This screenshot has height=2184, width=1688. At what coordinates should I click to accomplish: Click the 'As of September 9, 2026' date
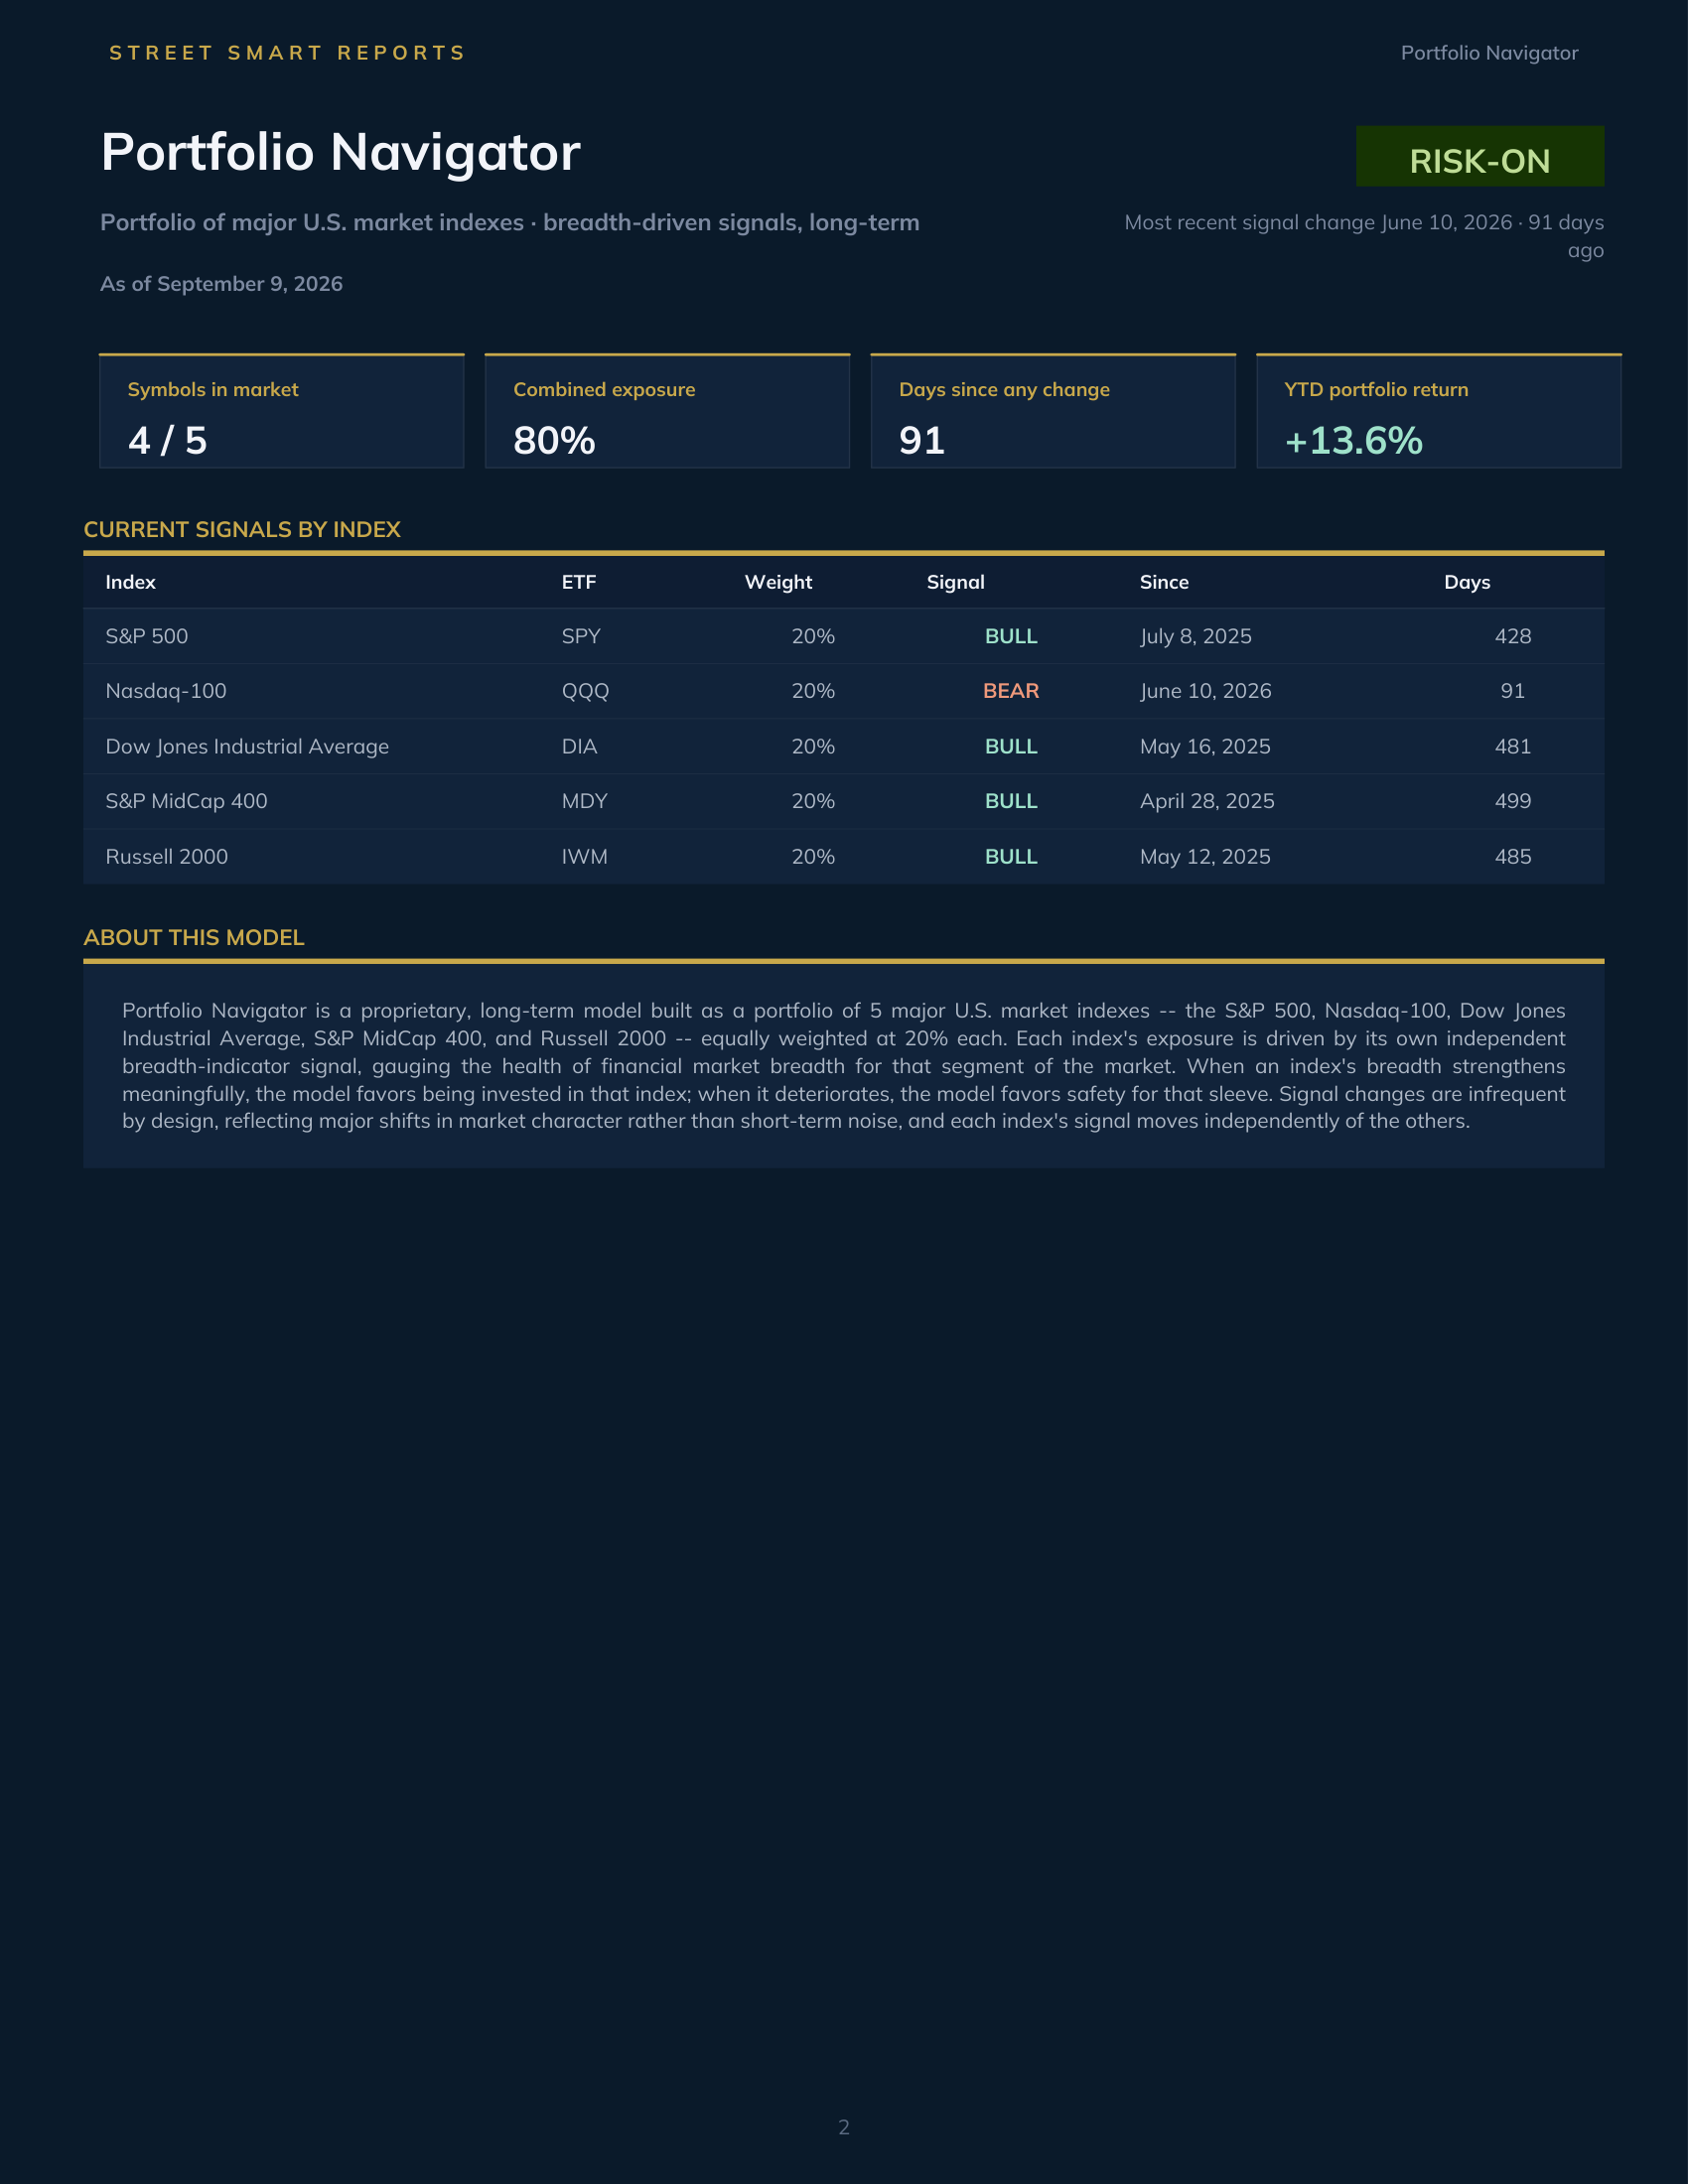(221, 284)
